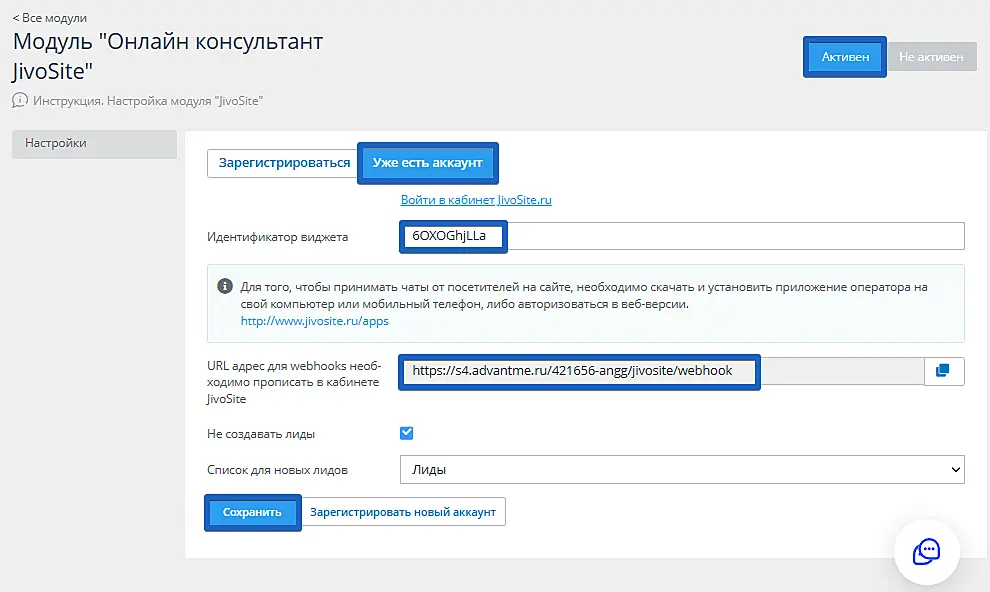The height and width of the screenshot is (592, 990).
Task: Set module status to "Активен"
Action: (x=845, y=57)
